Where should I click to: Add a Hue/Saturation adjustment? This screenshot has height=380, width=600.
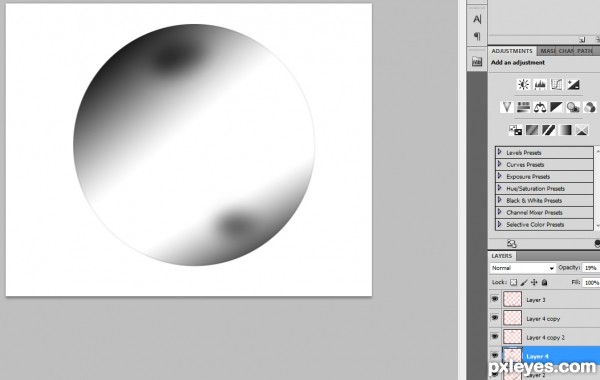[523, 107]
